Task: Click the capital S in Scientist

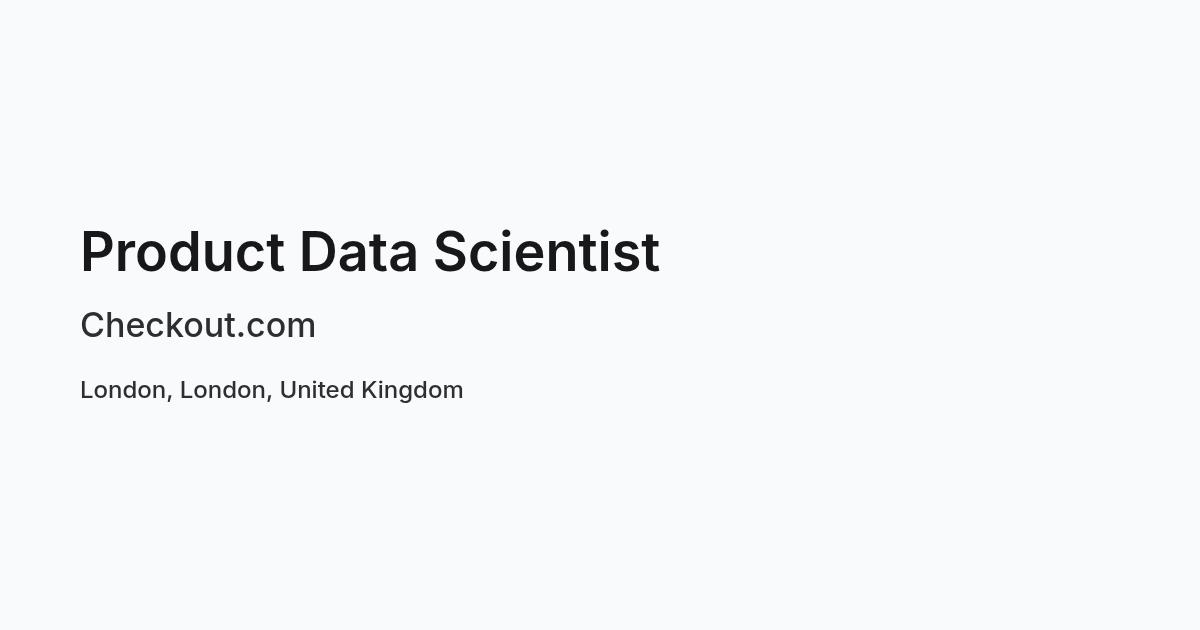Action: [x=450, y=252]
